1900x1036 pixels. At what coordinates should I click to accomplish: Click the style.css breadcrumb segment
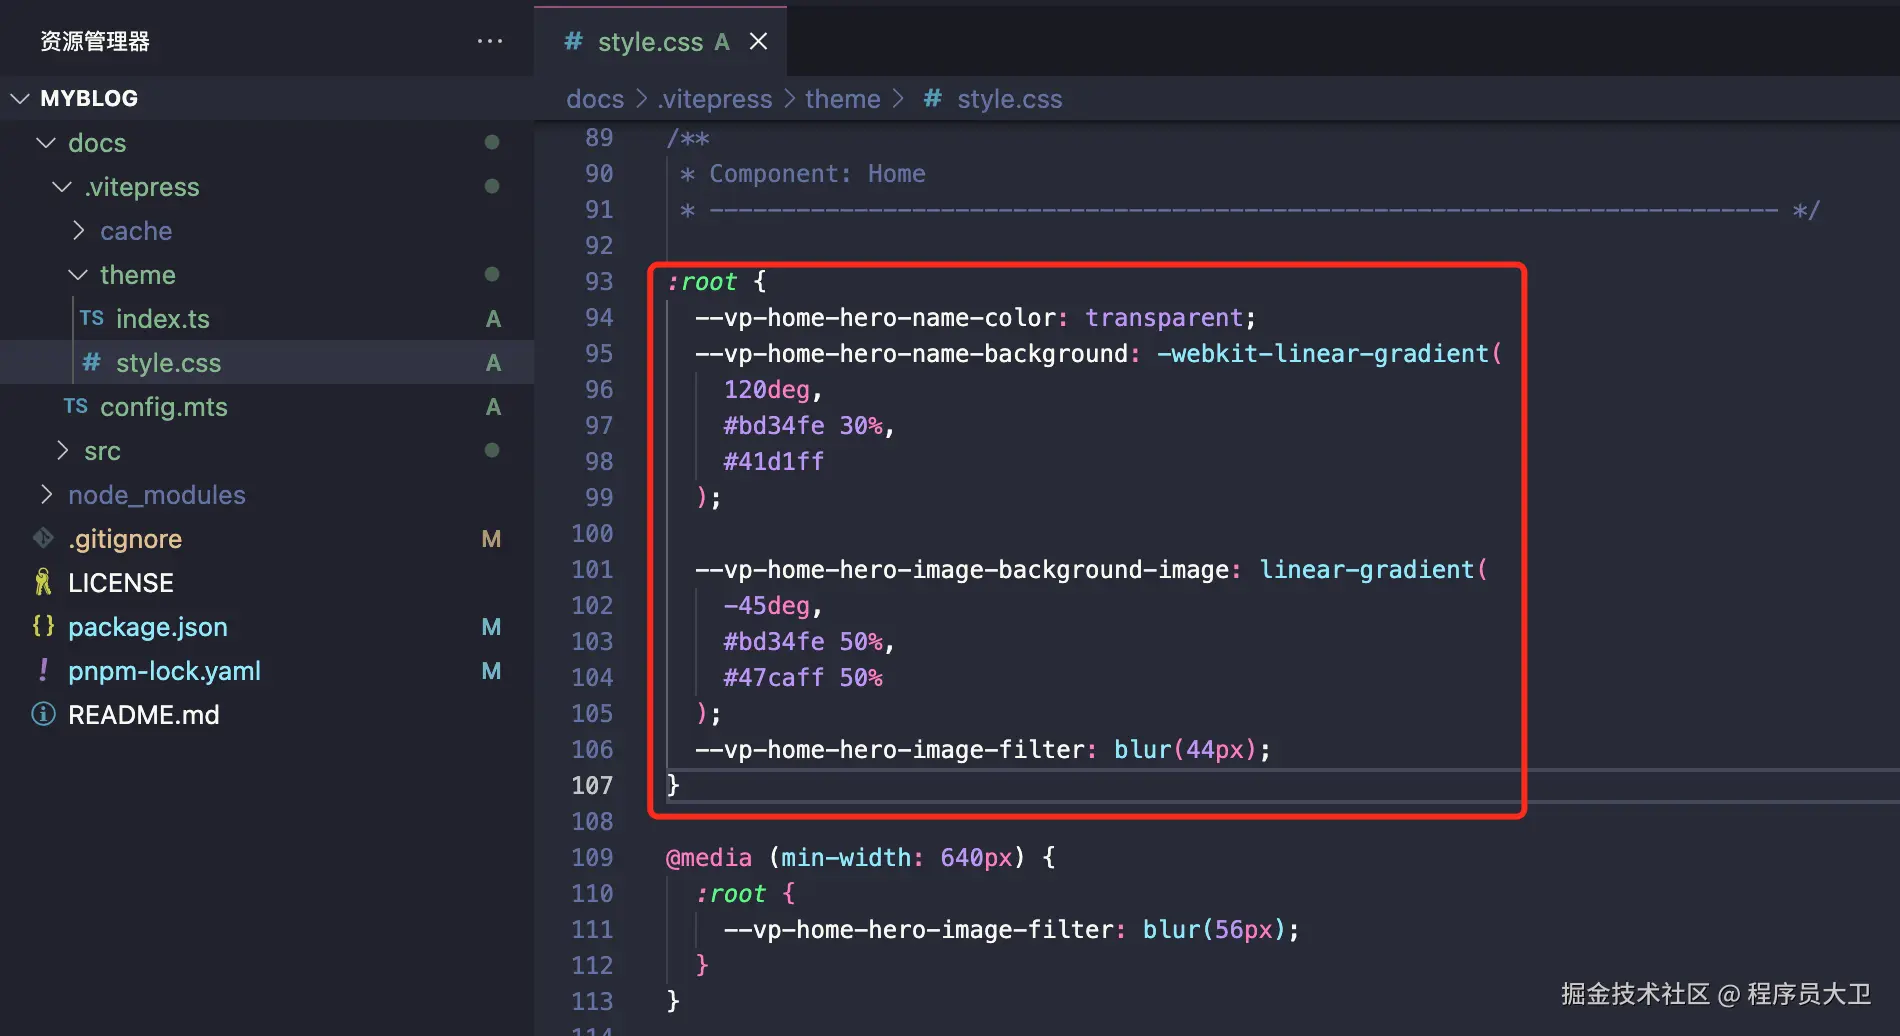(x=1010, y=99)
